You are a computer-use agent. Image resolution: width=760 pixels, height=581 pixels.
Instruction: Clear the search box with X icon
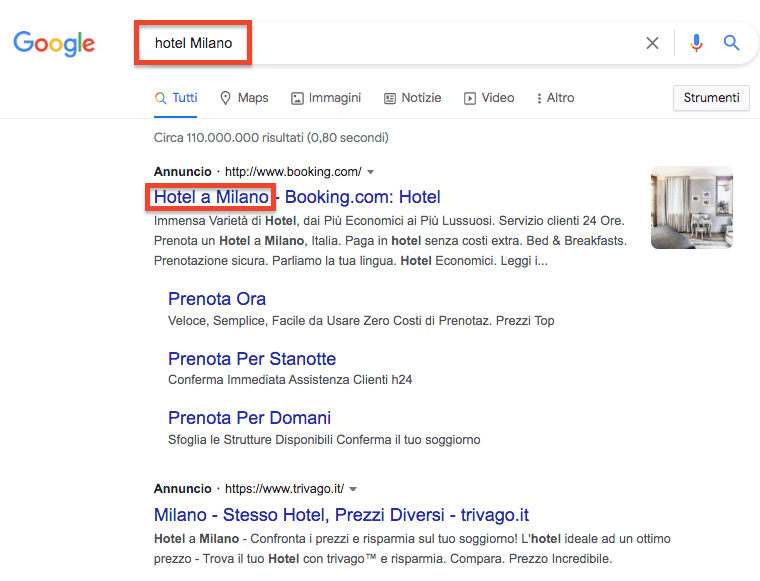[652, 43]
